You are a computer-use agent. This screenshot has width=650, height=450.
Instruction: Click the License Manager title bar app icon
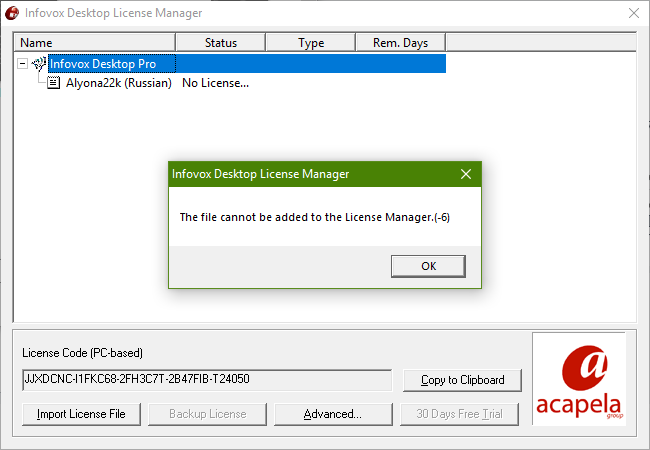pos(12,13)
